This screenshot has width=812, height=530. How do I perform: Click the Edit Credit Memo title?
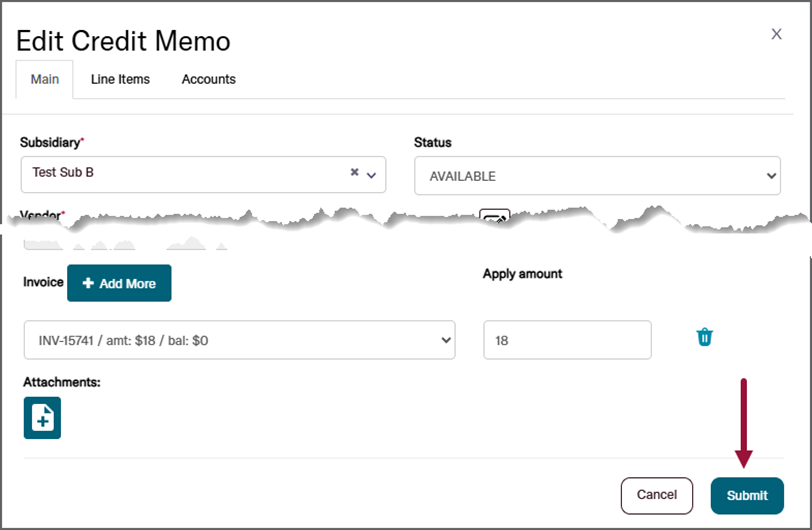coord(123,41)
